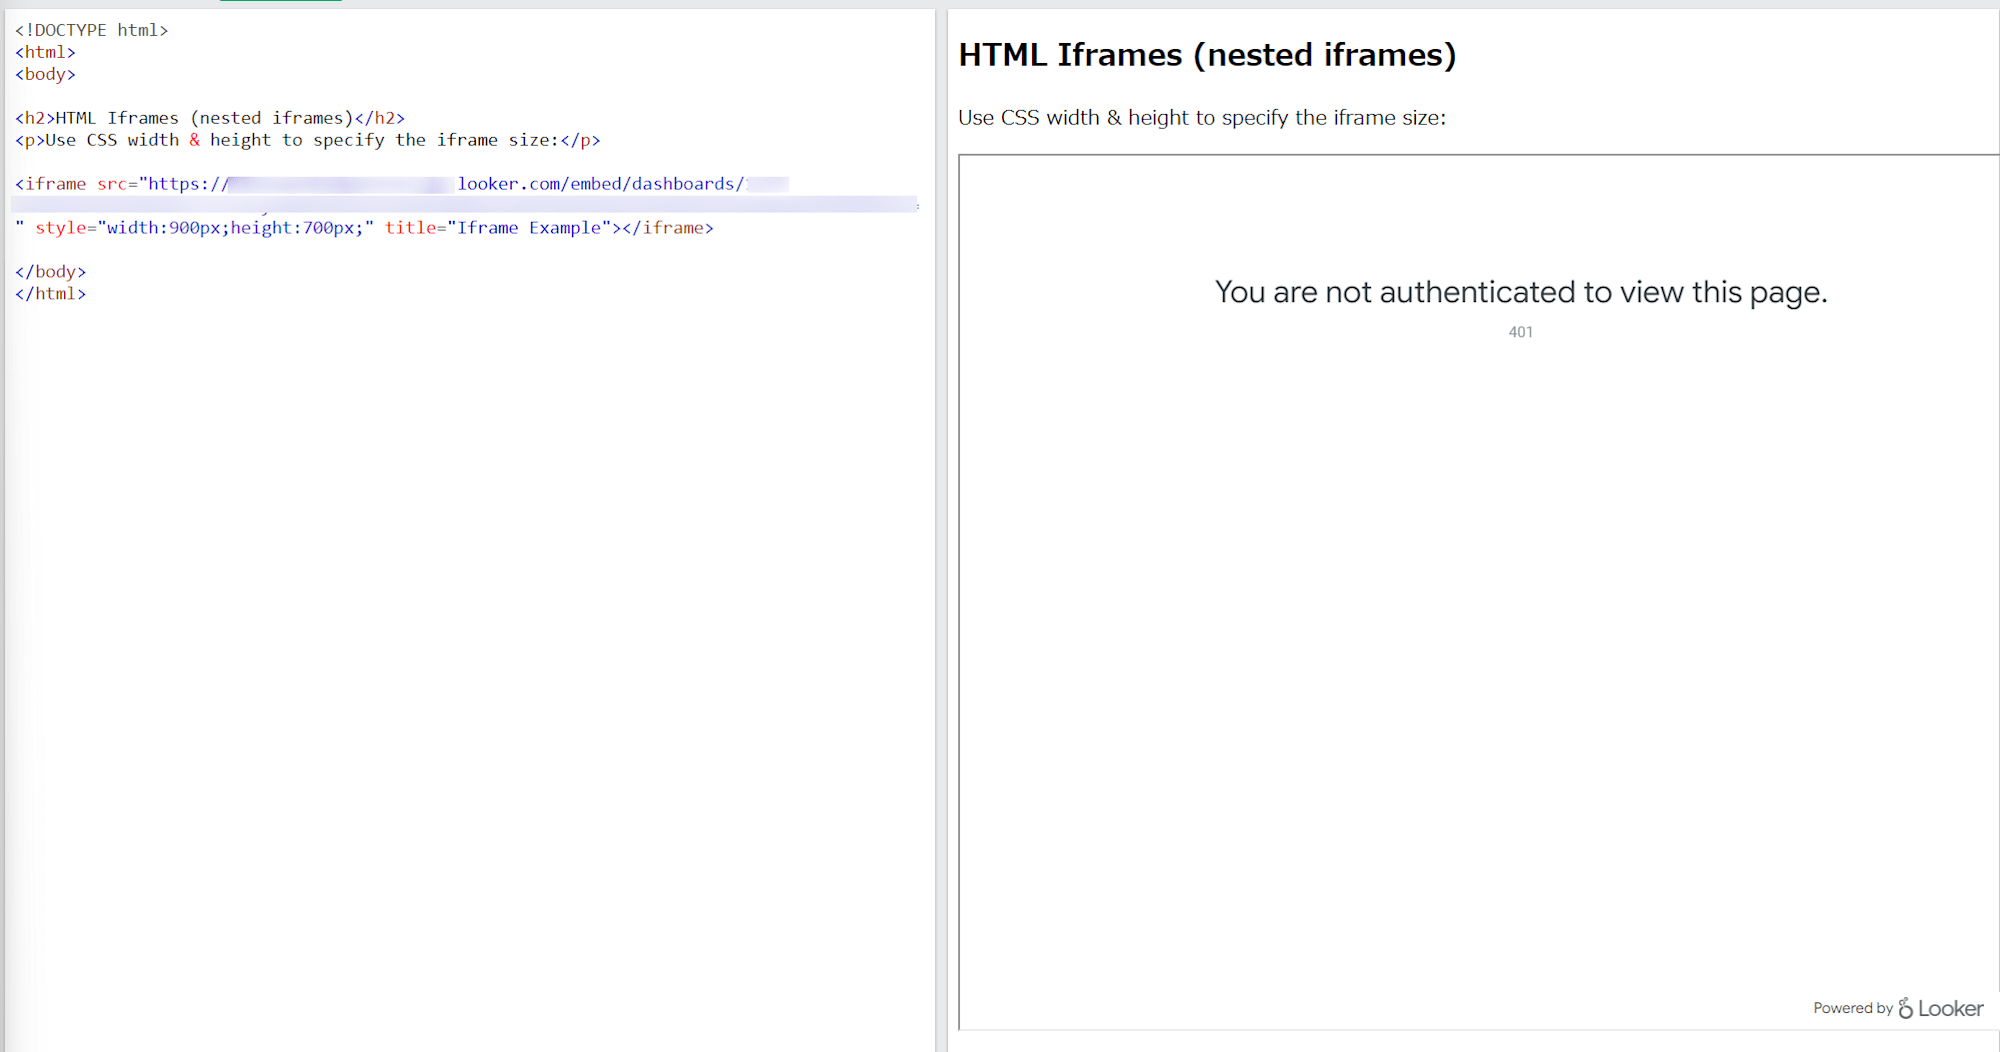Viewport: 2000px width, 1052px height.
Task: Click the h2 "HTML Iframes (nested iframes)" code line
Action: pos(210,118)
